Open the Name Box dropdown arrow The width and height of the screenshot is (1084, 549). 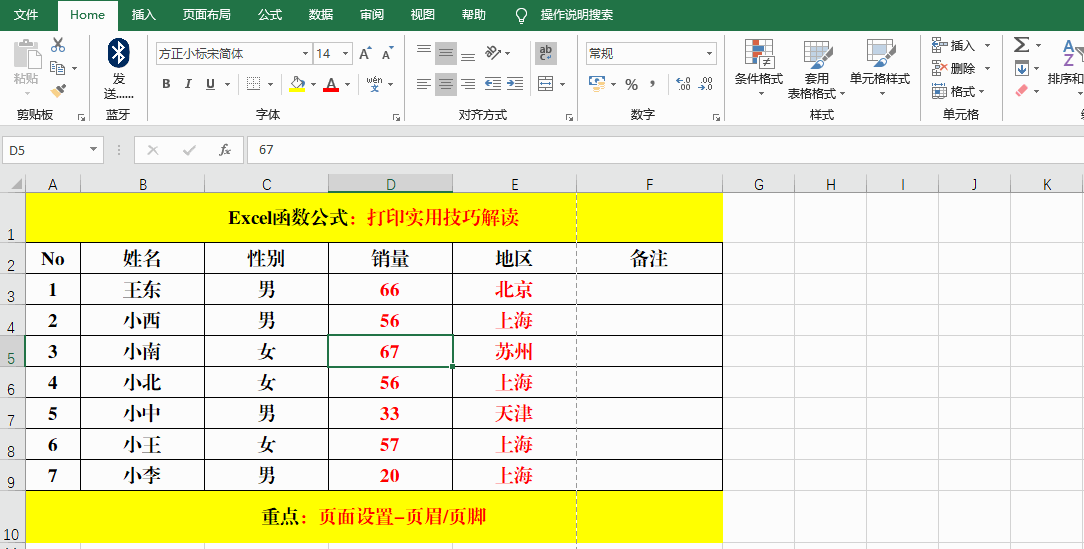pos(93,150)
